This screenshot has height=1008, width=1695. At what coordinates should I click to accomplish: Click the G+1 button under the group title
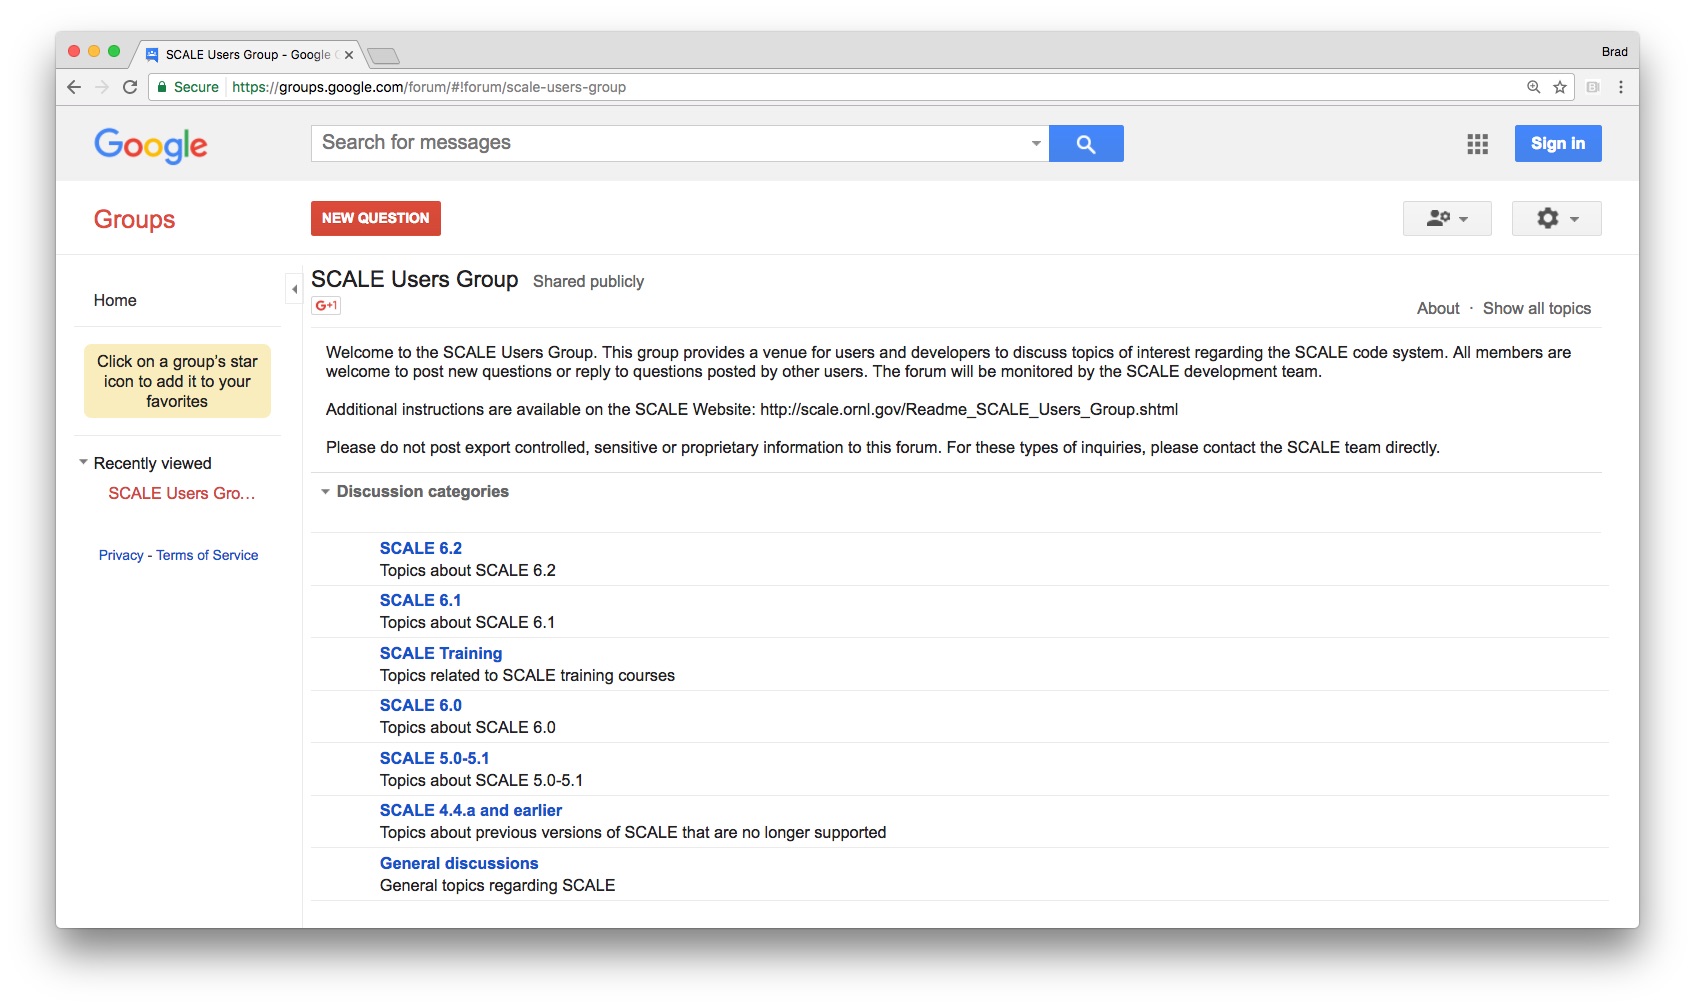[326, 306]
